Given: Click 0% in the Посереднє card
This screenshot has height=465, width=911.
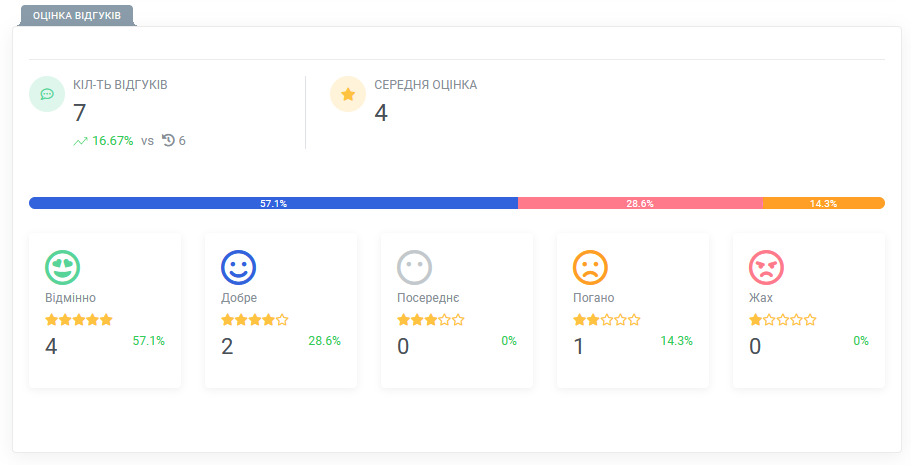Looking at the screenshot, I should pyautogui.click(x=509, y=341).
